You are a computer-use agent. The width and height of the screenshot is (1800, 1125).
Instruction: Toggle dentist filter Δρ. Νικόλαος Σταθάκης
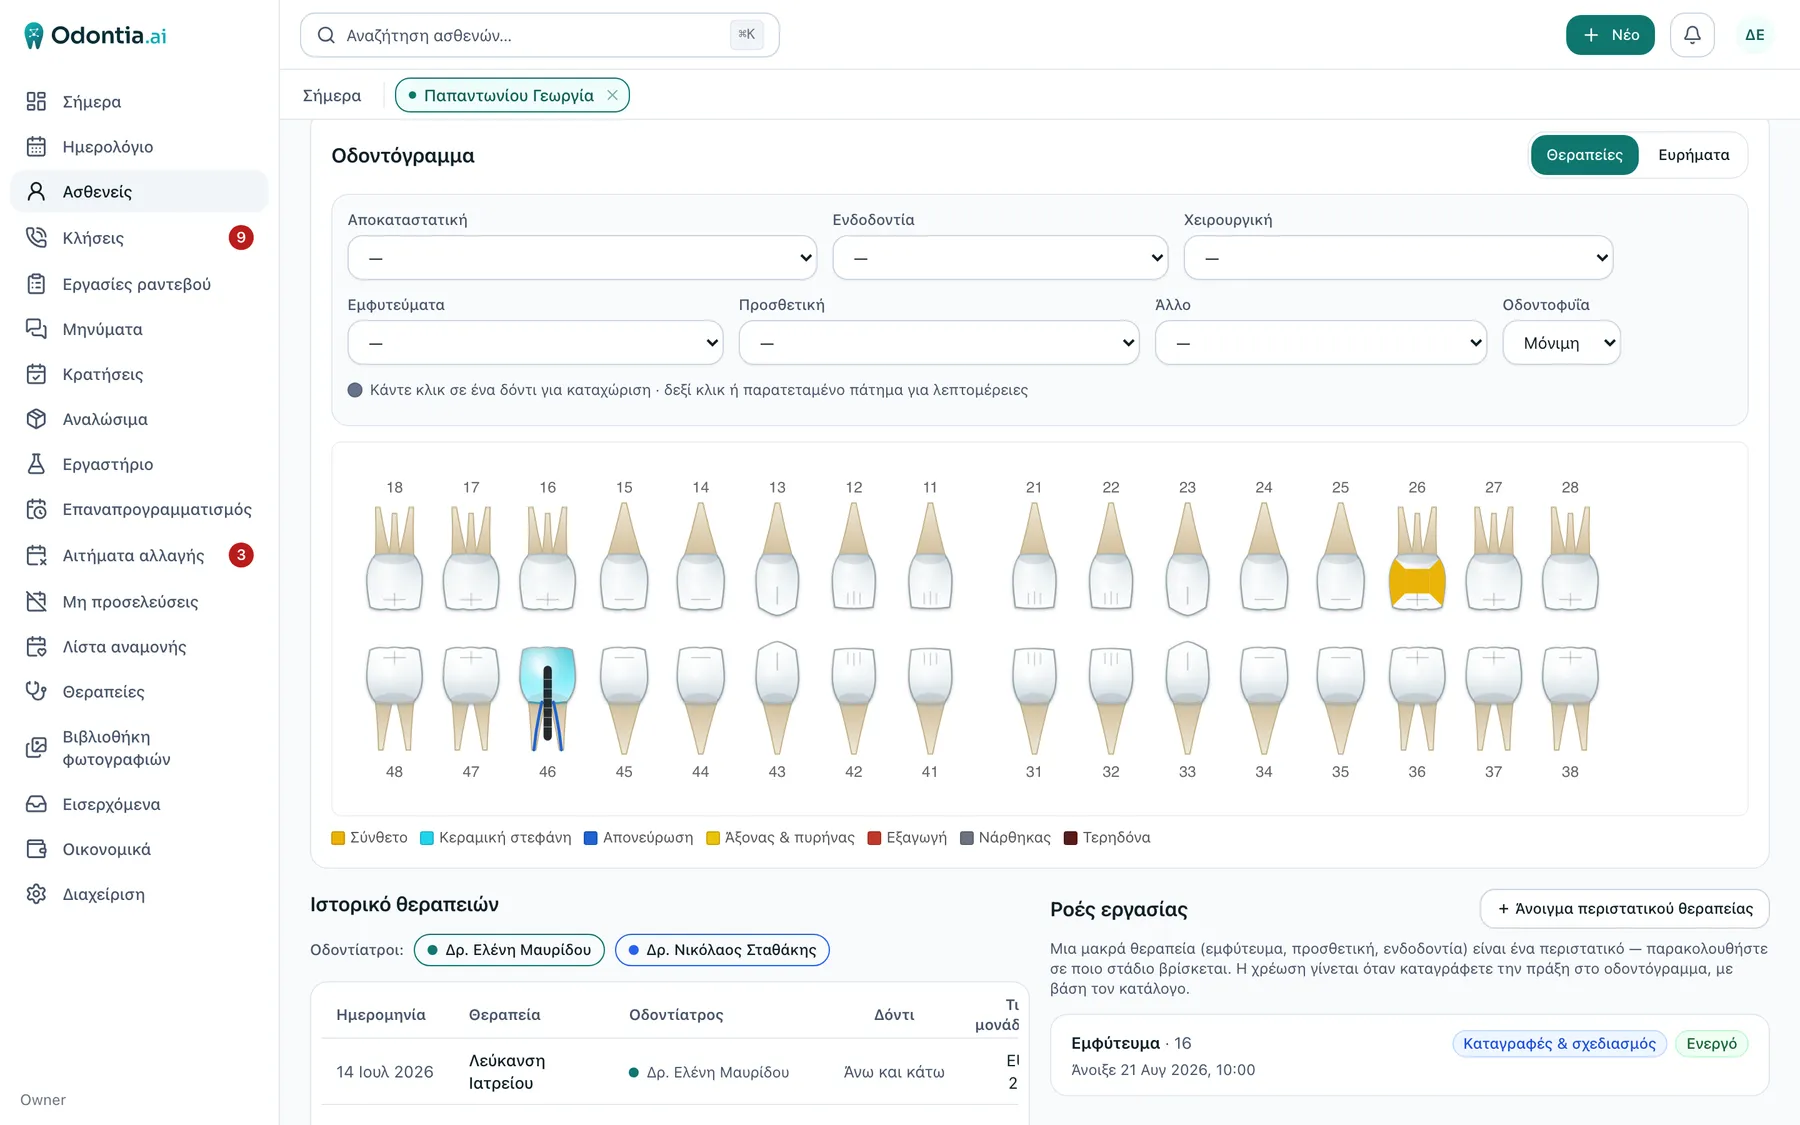[x=722, y=950]
